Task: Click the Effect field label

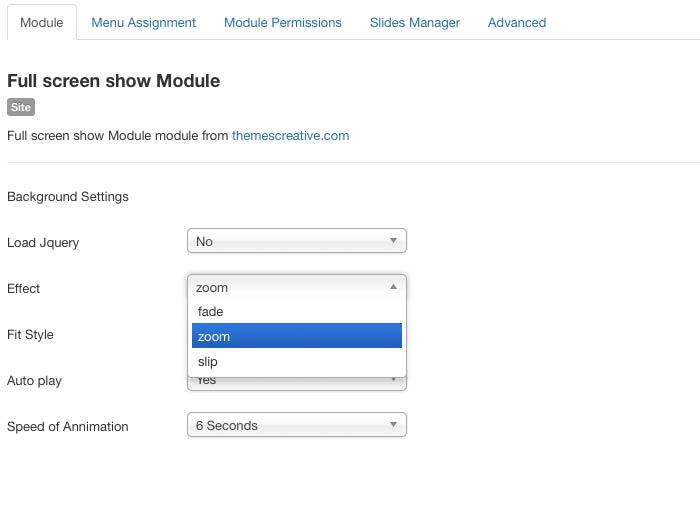Action: [24, 288]
